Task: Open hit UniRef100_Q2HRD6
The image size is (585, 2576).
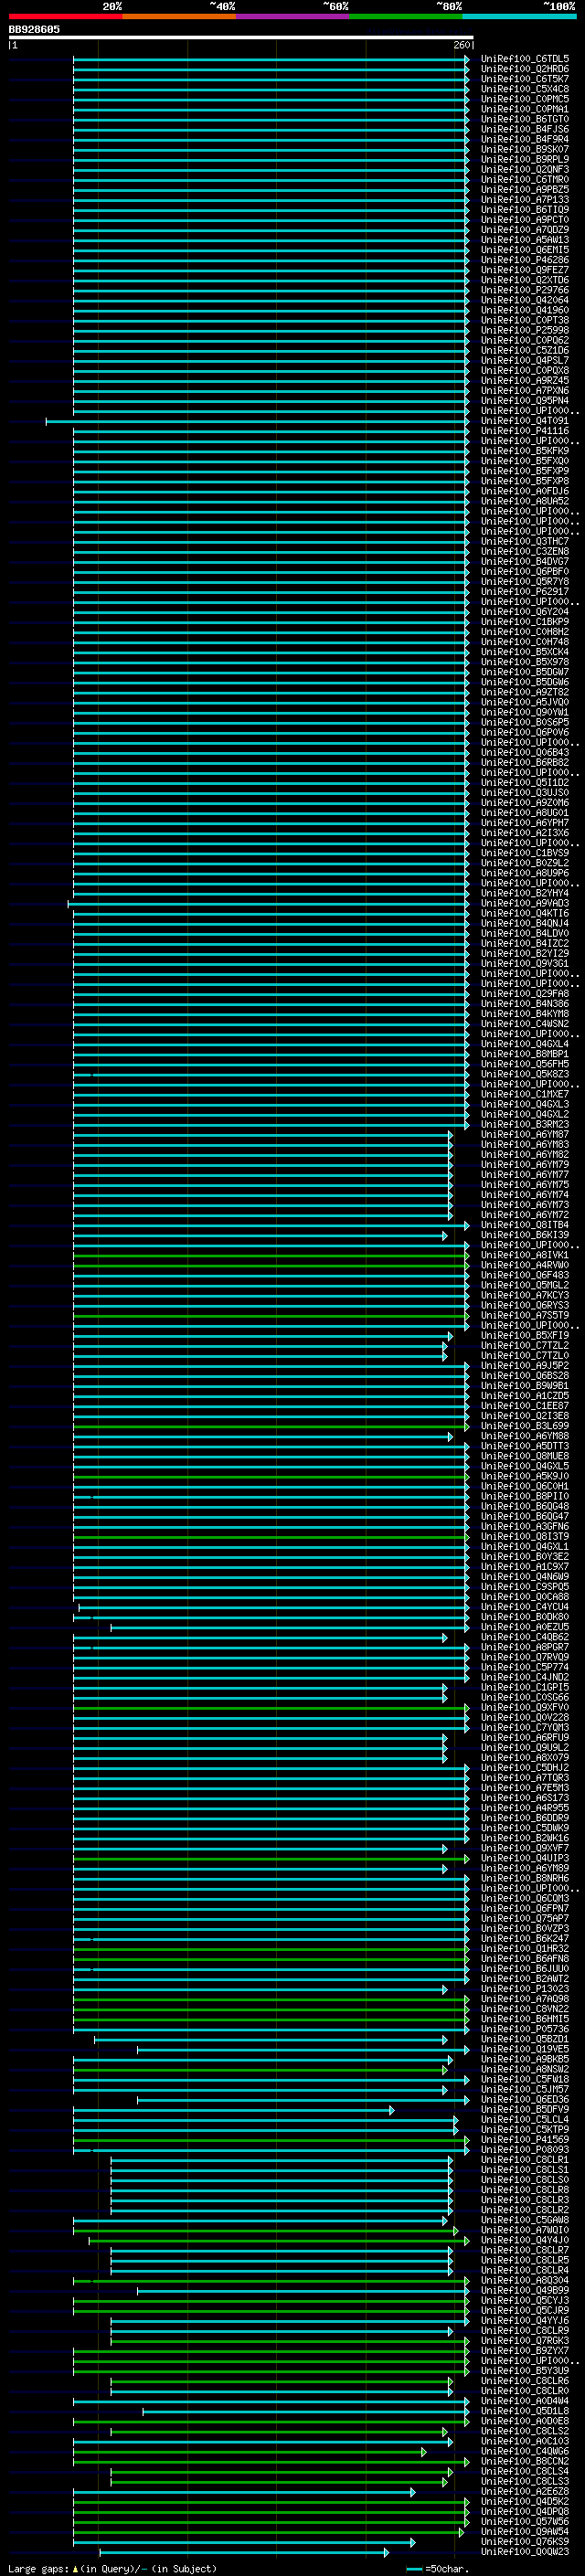Action: tap(525, 69)
